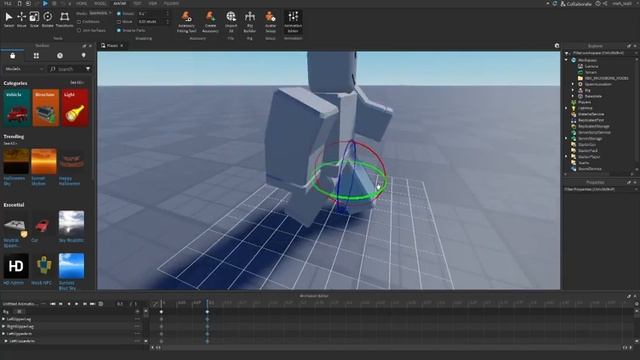Jump to the last animation frame

coord(93,304)
